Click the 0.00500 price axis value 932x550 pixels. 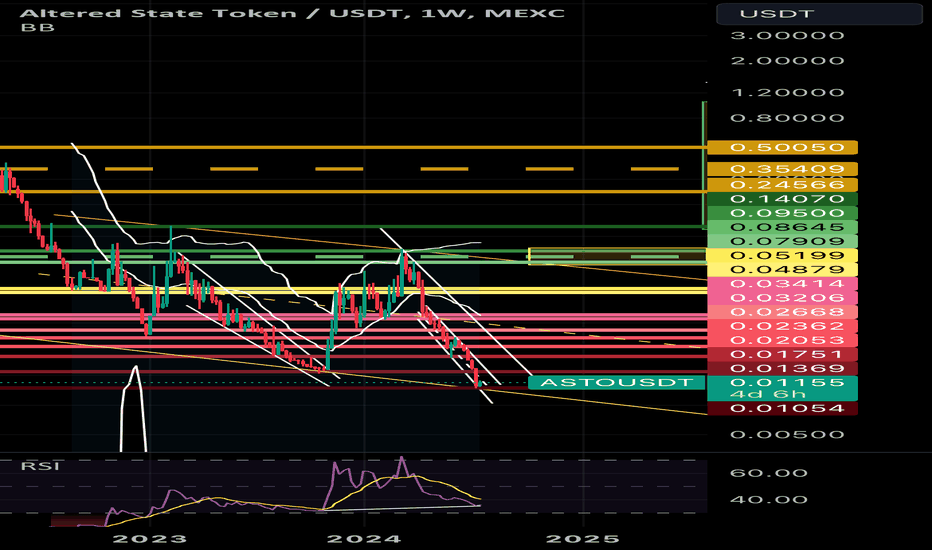click(787, 435)
